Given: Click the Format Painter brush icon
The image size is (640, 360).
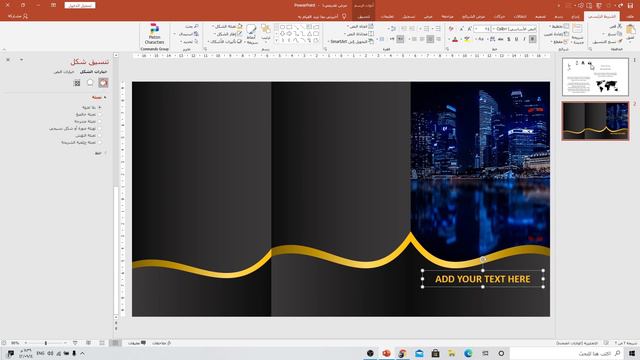Looking at the screenshot, I should (x=619, y=41).
